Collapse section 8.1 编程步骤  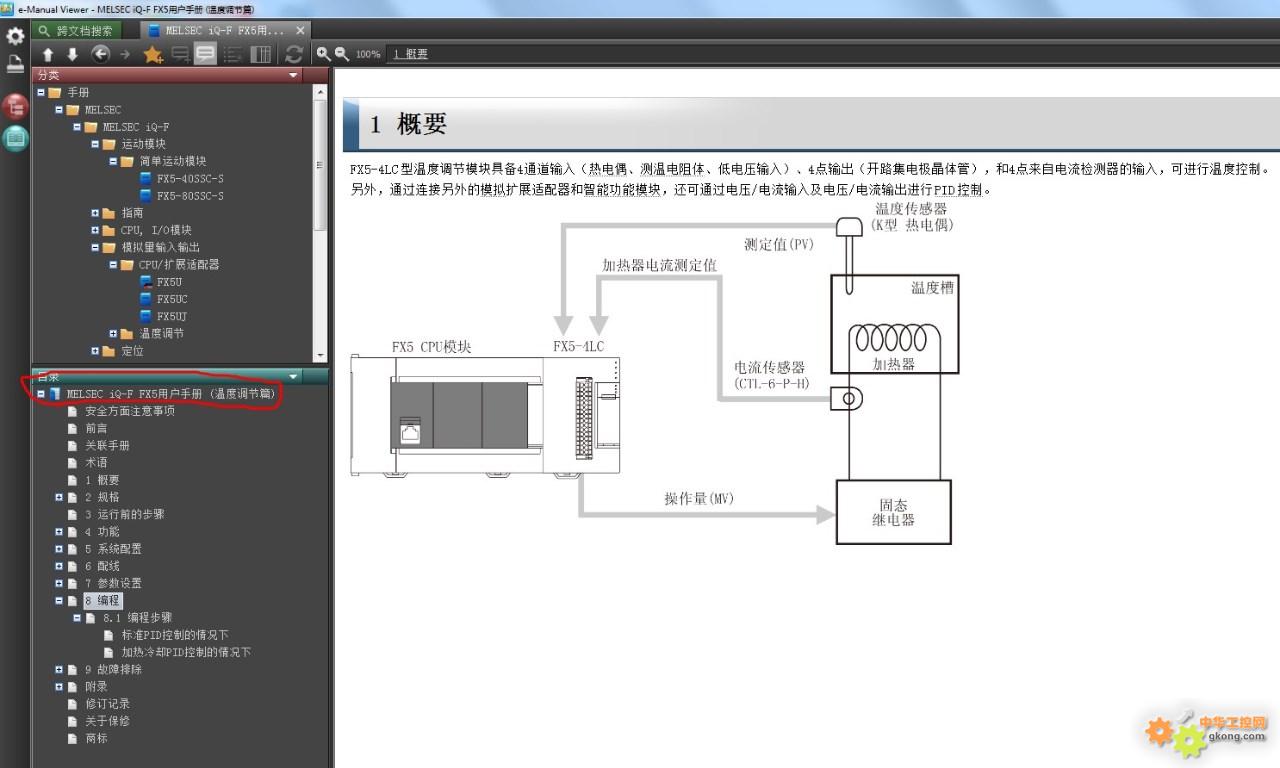point(77,618)
